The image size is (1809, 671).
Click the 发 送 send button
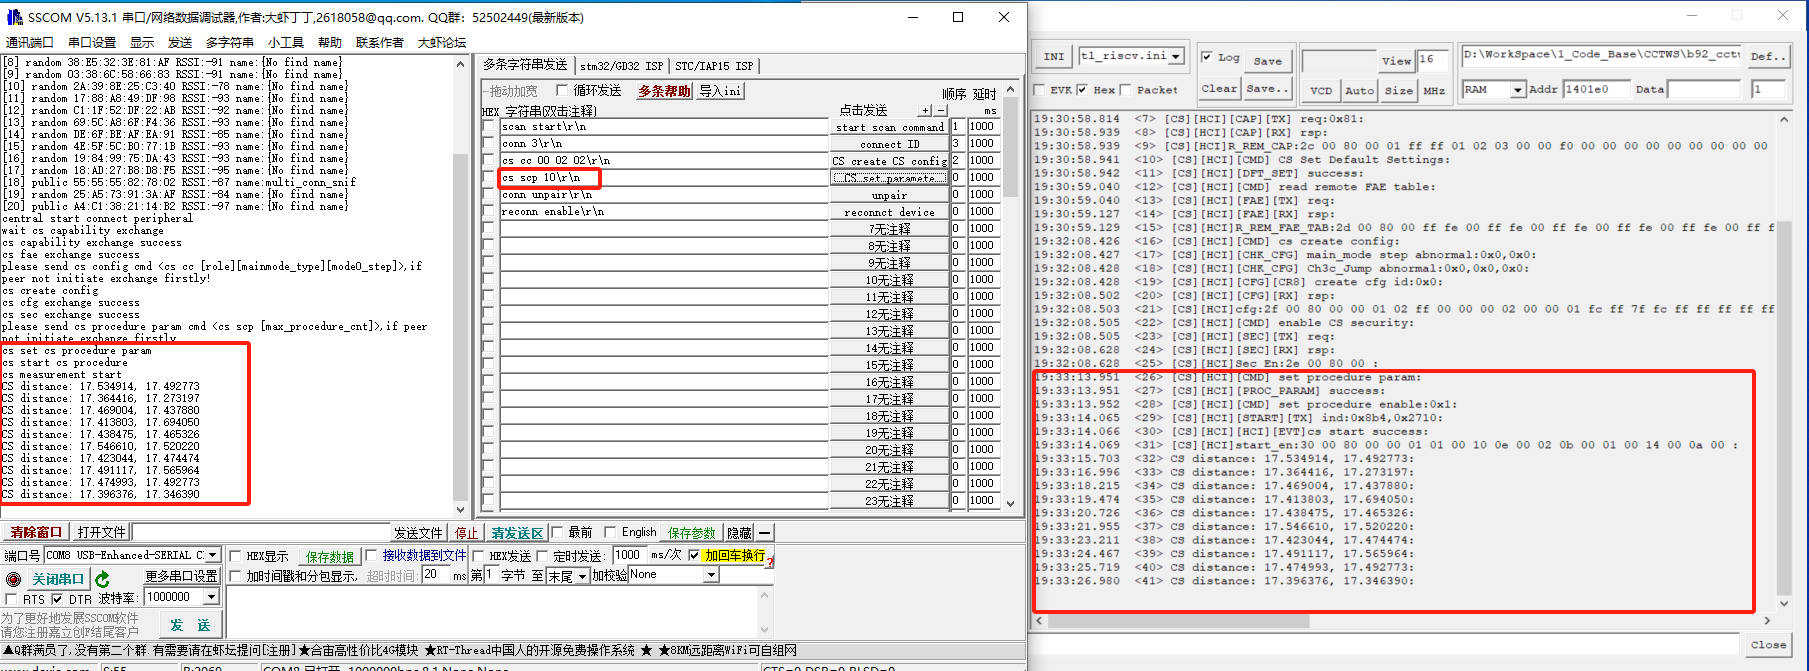[x=190, y=625]
